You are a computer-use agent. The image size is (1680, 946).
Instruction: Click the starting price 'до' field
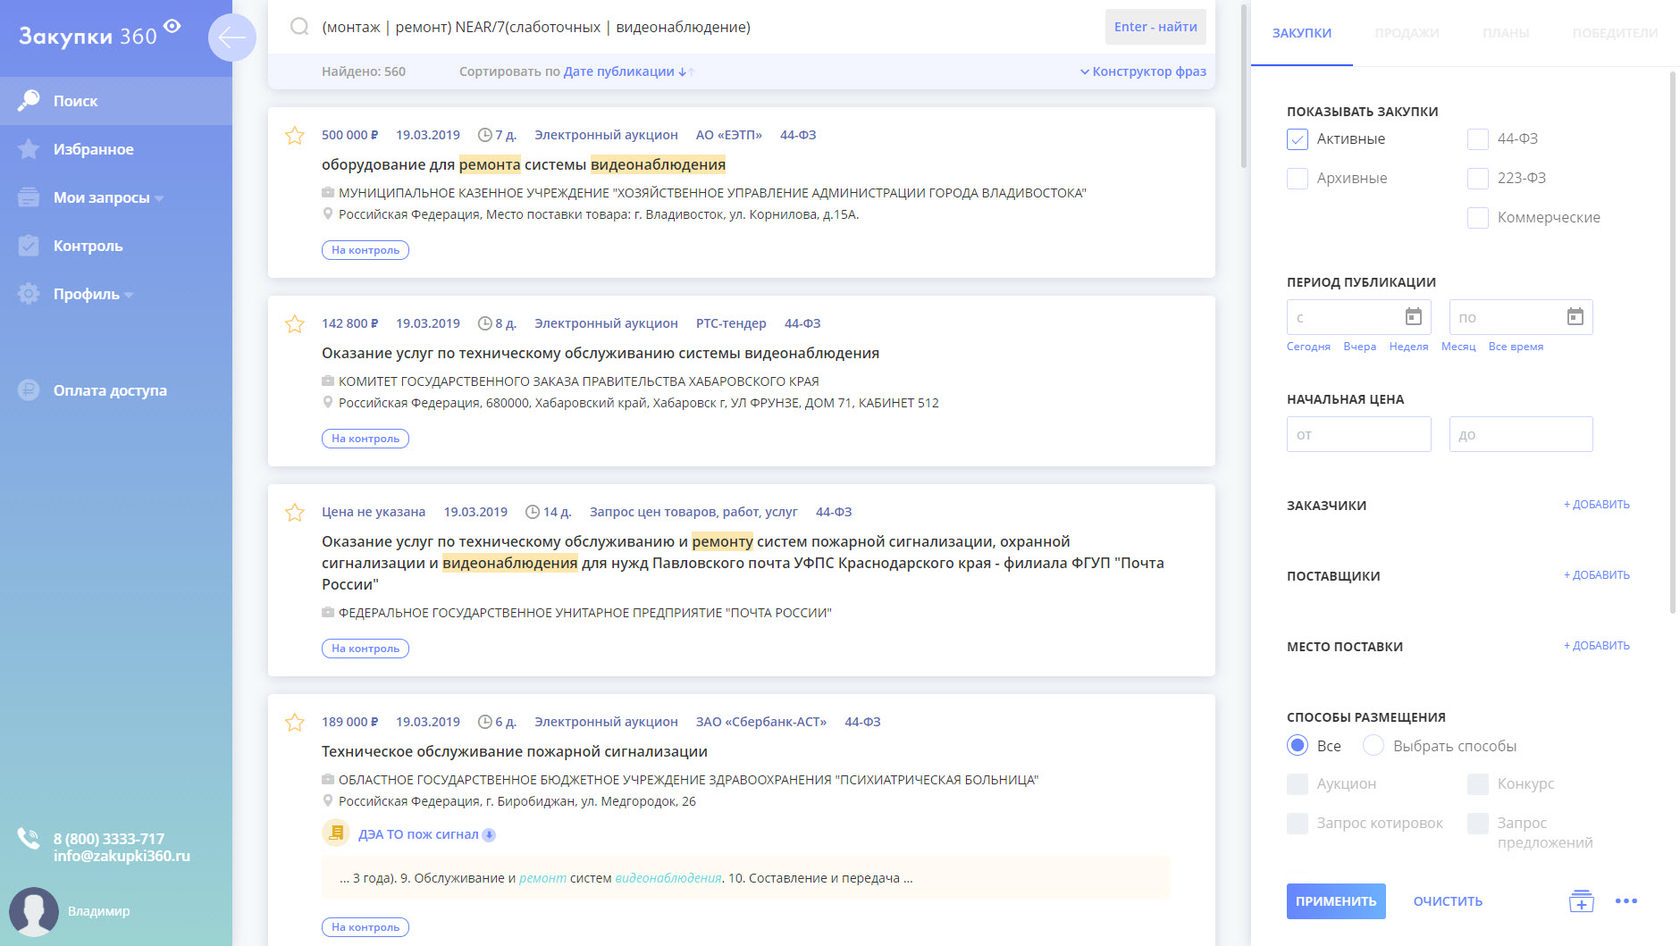[x=1521, y=435]
